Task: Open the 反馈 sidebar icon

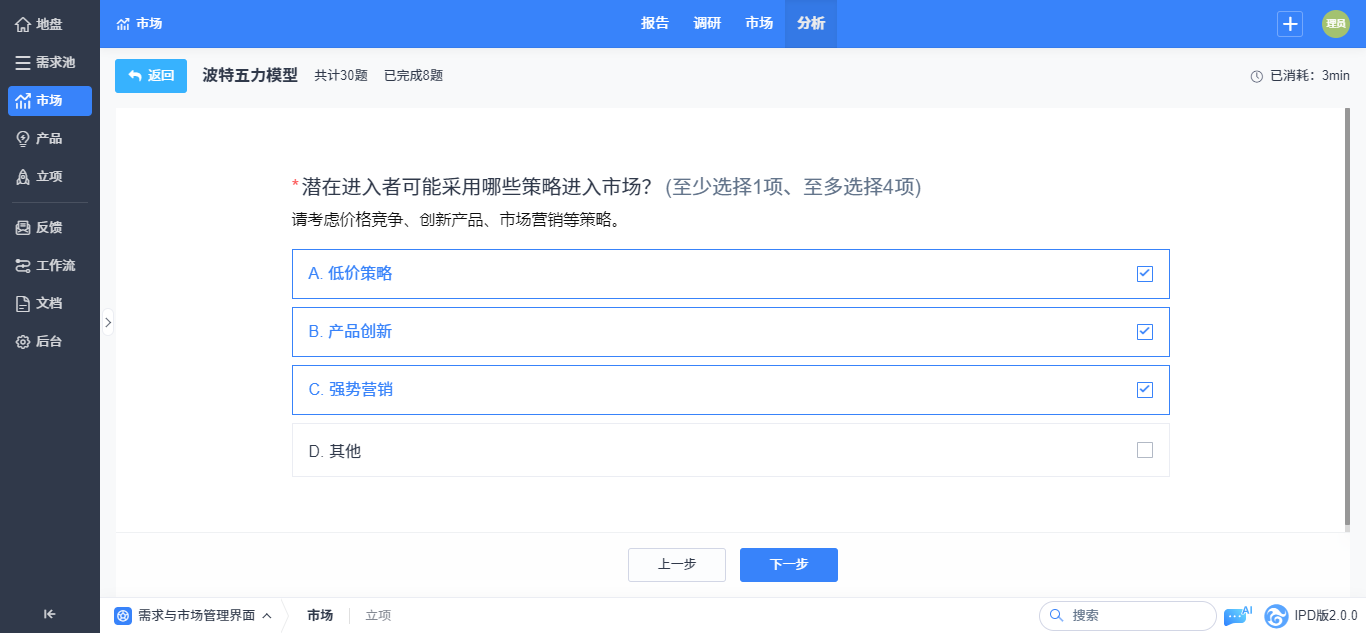Action: (x=23, y=228)
